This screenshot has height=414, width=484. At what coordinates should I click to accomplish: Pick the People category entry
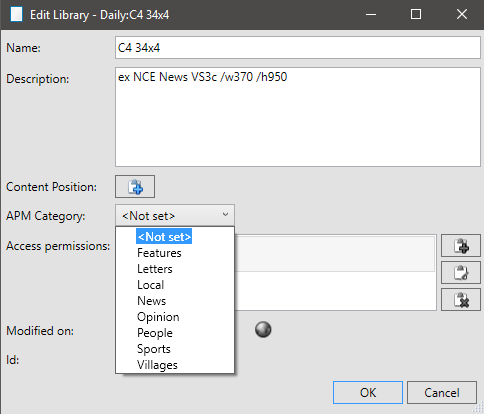[155, 333]
